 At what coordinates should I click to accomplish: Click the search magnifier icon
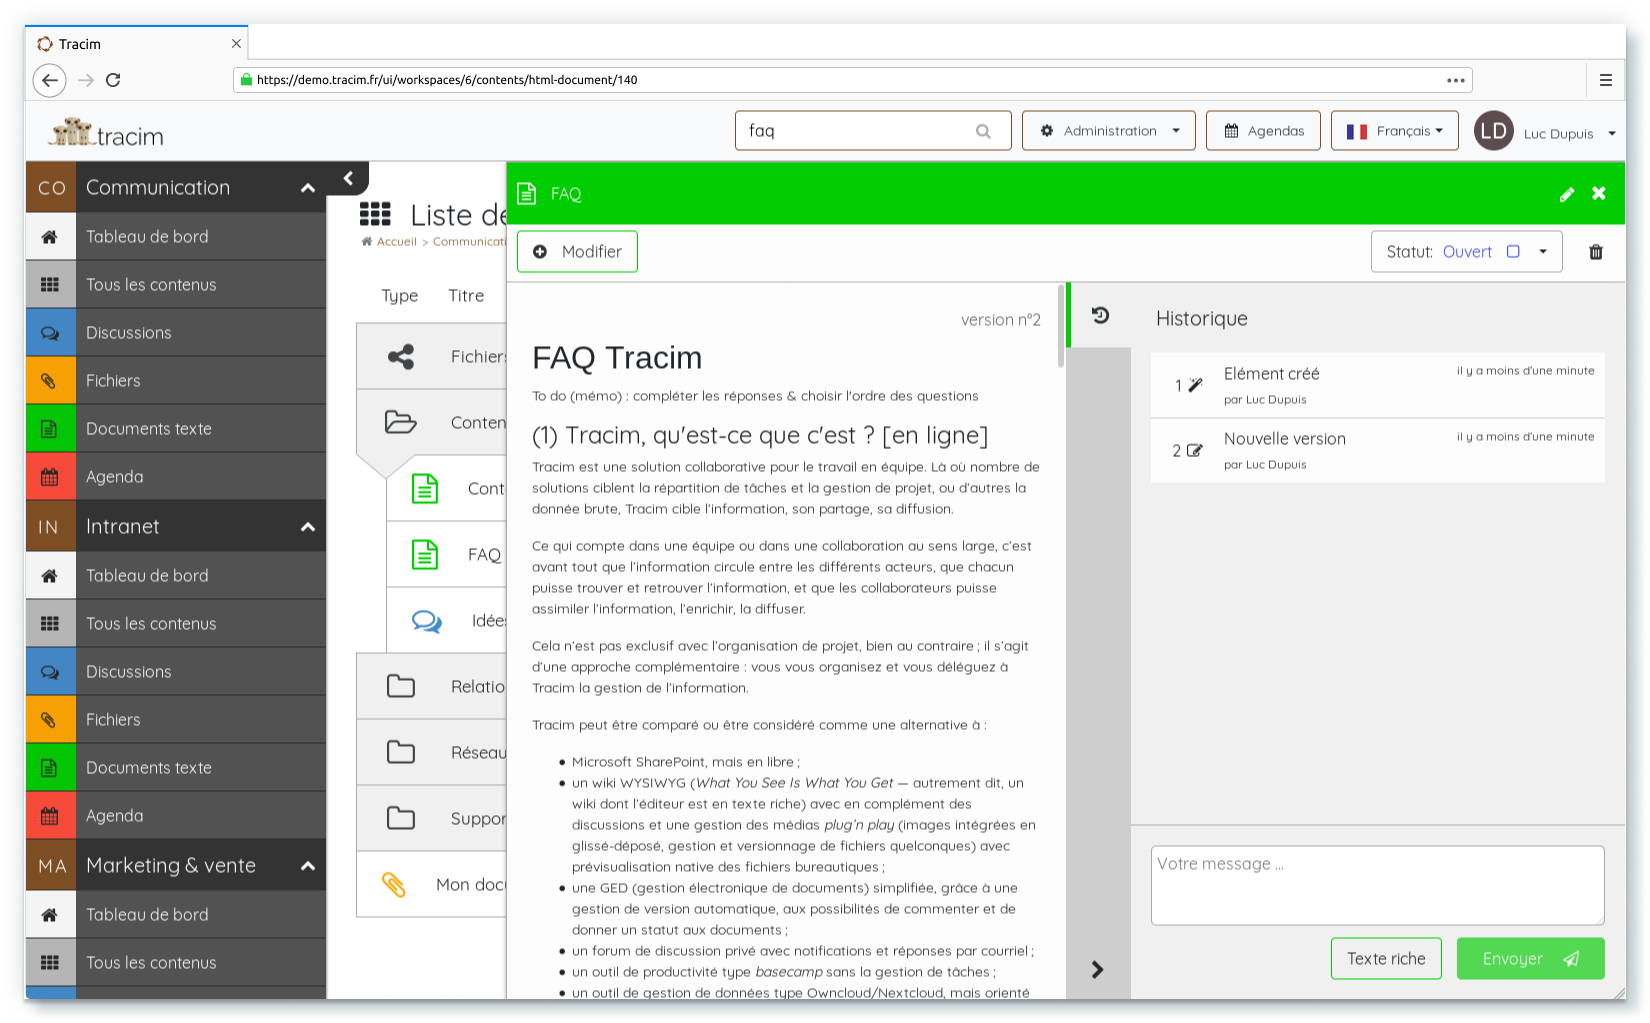[x=983, y=131]
